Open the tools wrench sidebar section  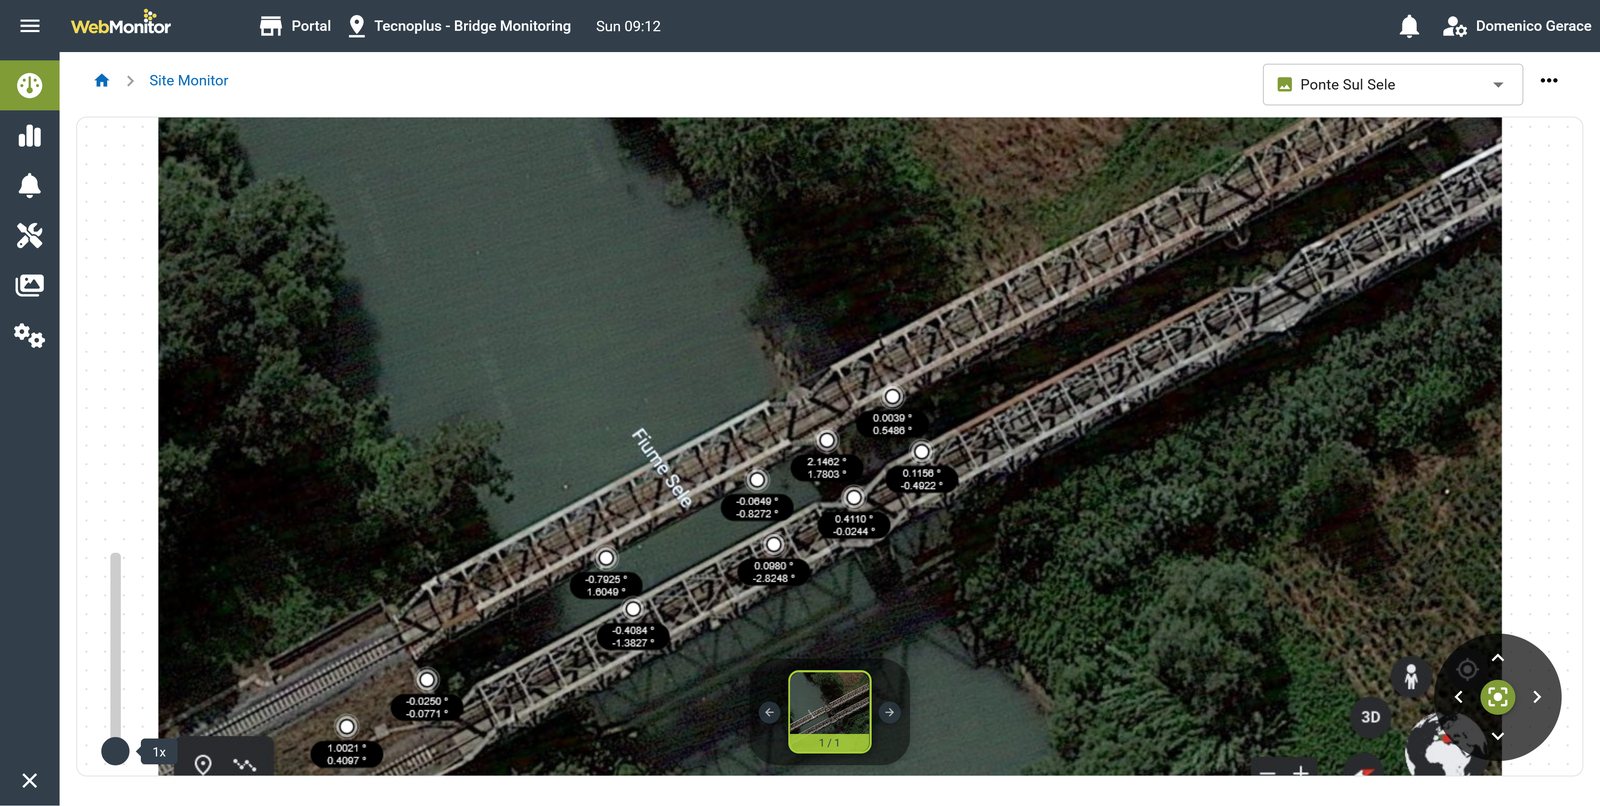point(30,235)
